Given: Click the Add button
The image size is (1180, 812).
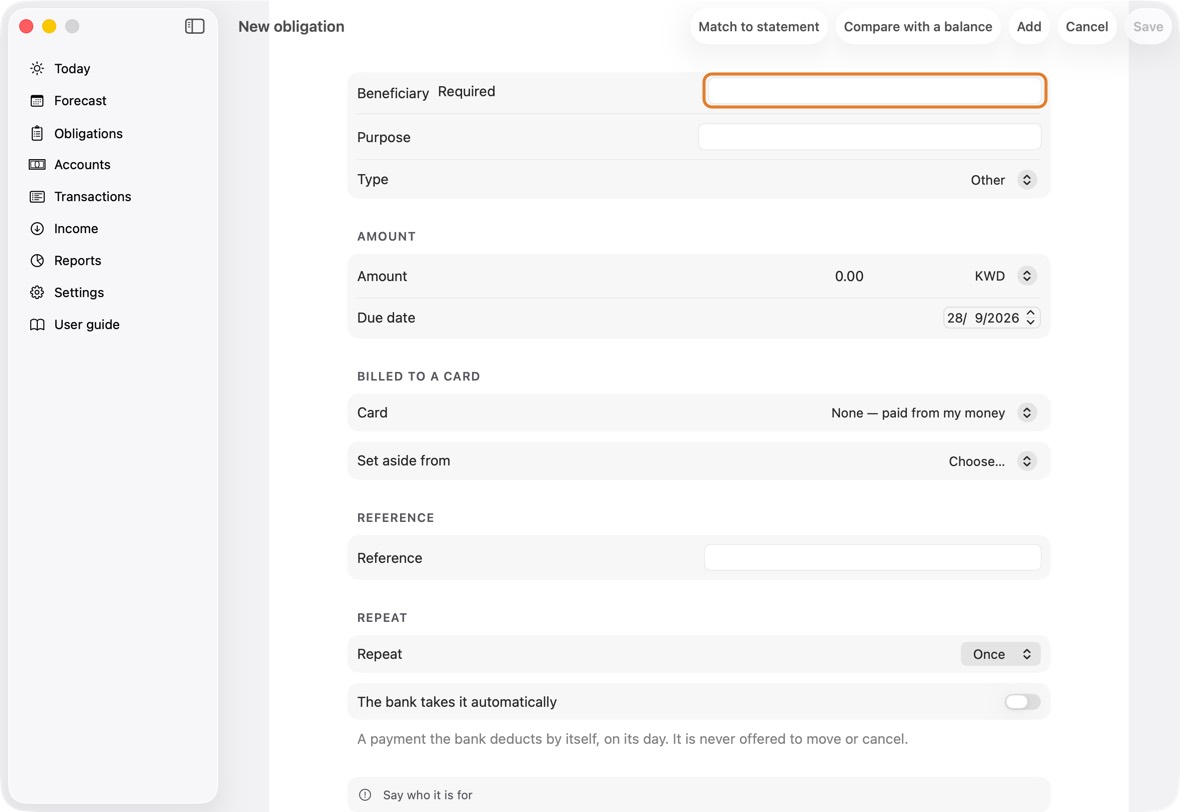Looking at the screenshot, I should coord(1029,26).
